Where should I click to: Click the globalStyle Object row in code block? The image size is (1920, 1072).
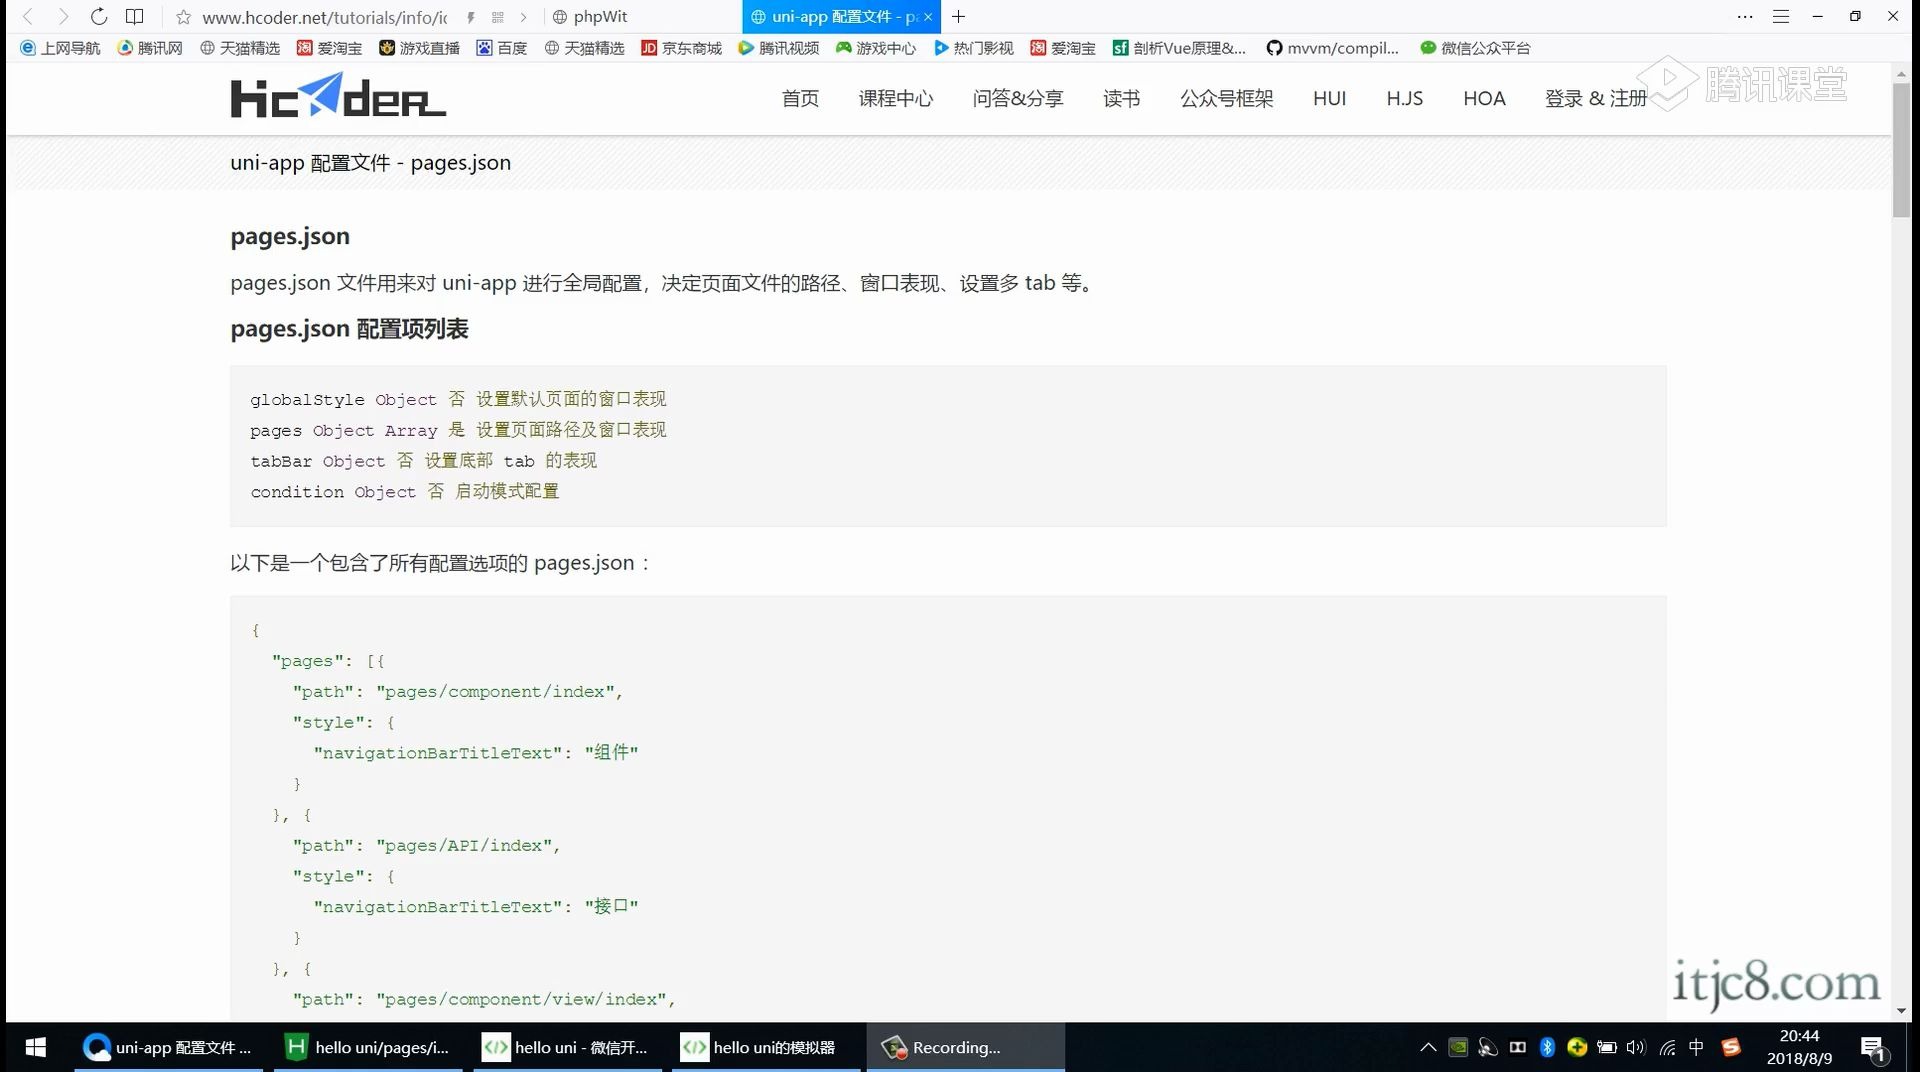[x=458, y=399]
